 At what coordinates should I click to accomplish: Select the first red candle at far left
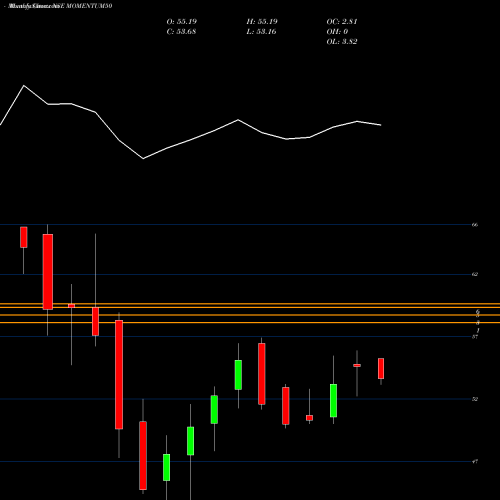coord(24,237)
